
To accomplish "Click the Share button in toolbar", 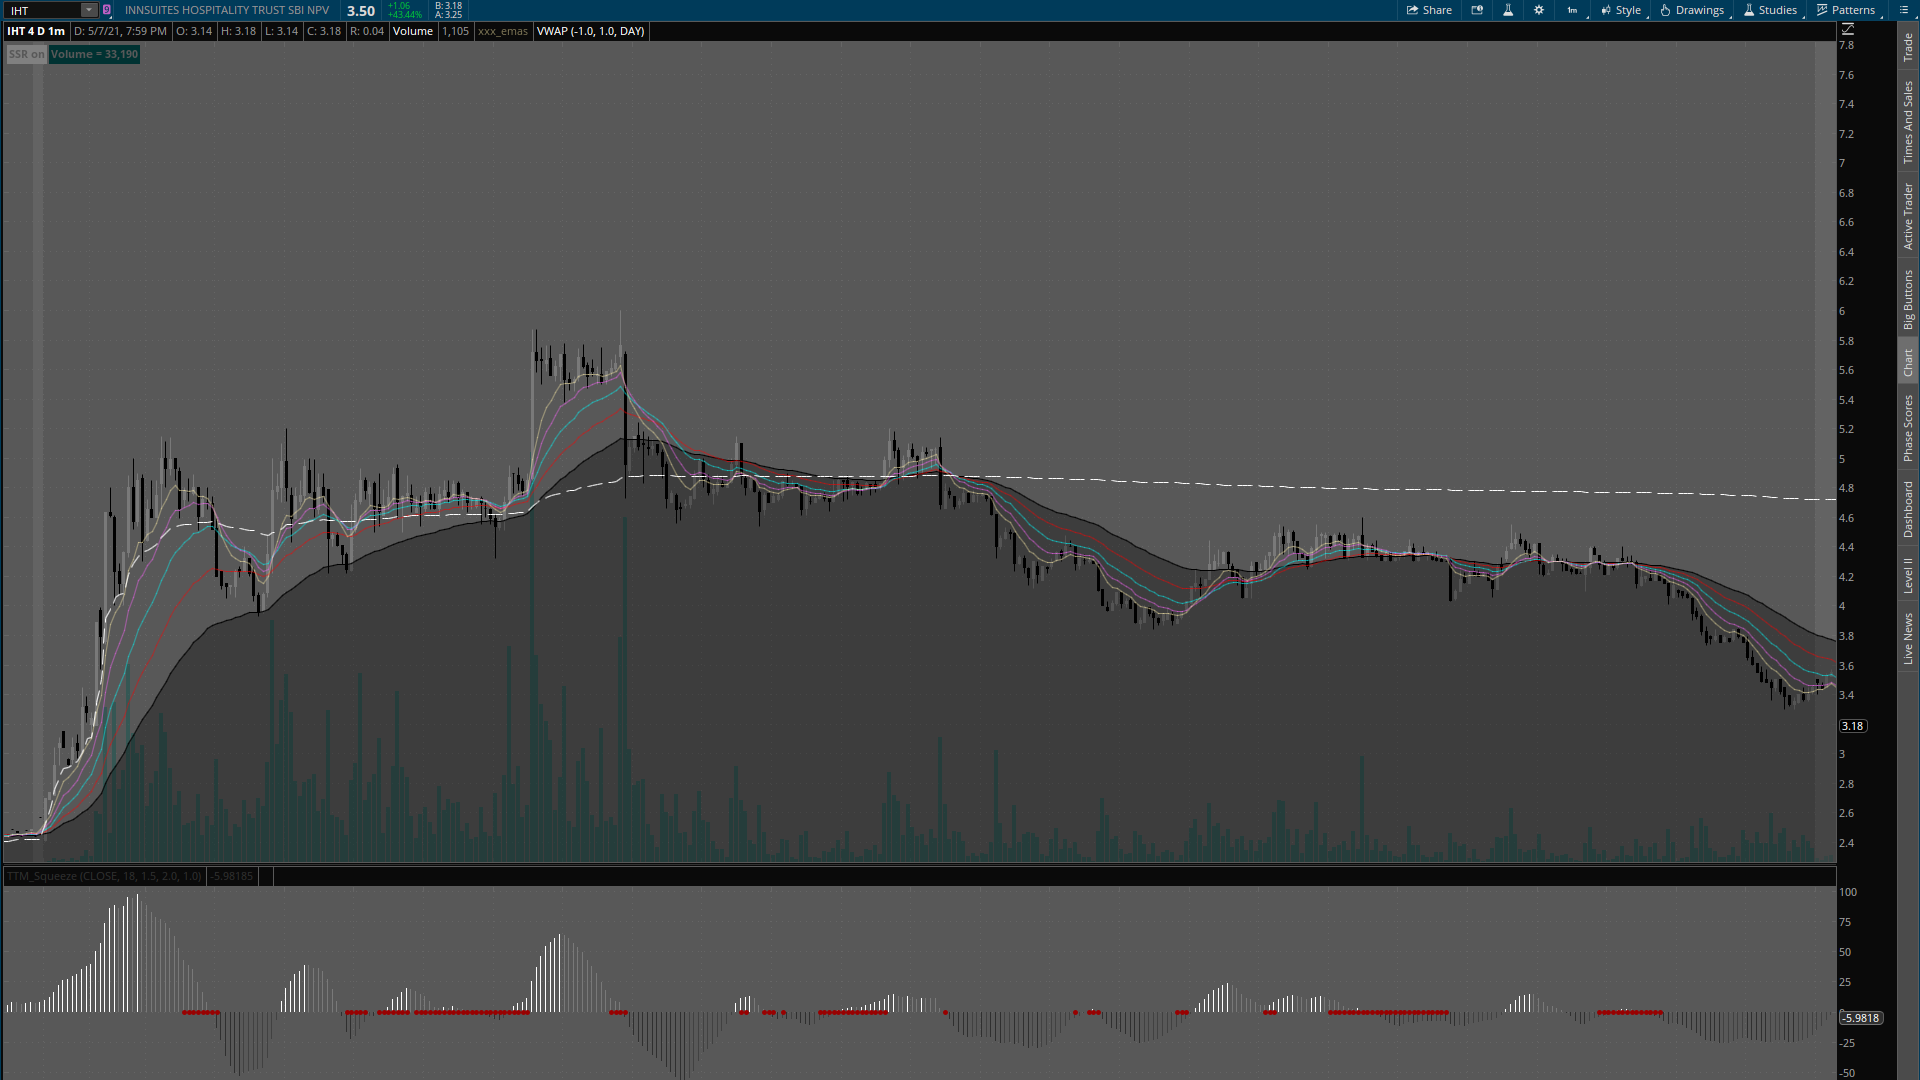I will 1429,10.
